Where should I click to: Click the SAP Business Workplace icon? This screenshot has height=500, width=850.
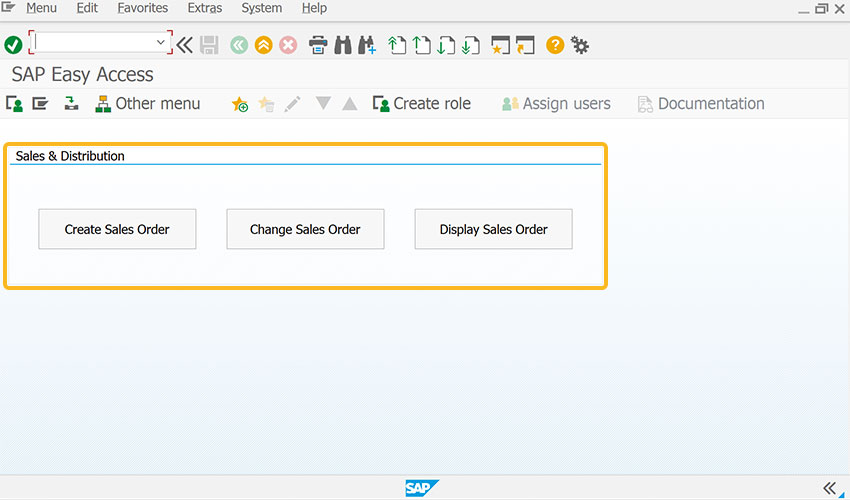pos(71,103)
